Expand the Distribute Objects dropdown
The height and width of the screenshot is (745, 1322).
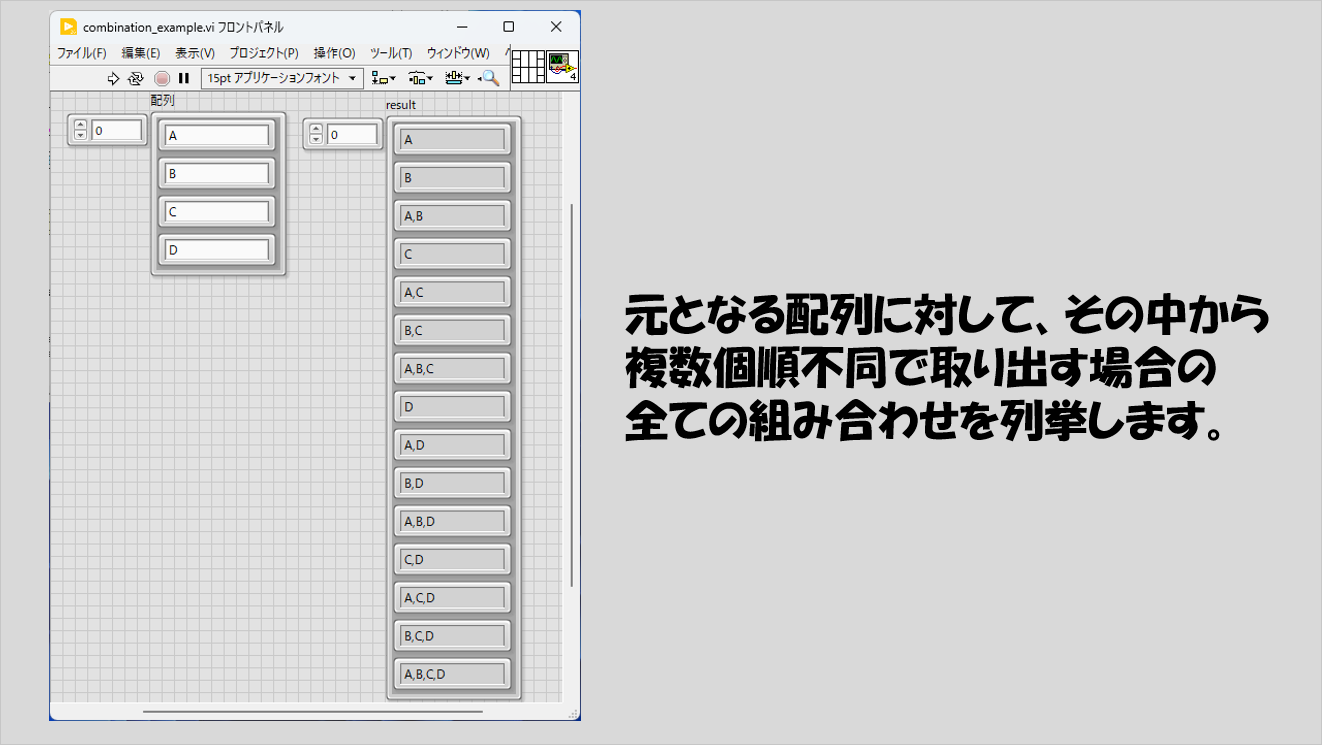coord(420,78)
